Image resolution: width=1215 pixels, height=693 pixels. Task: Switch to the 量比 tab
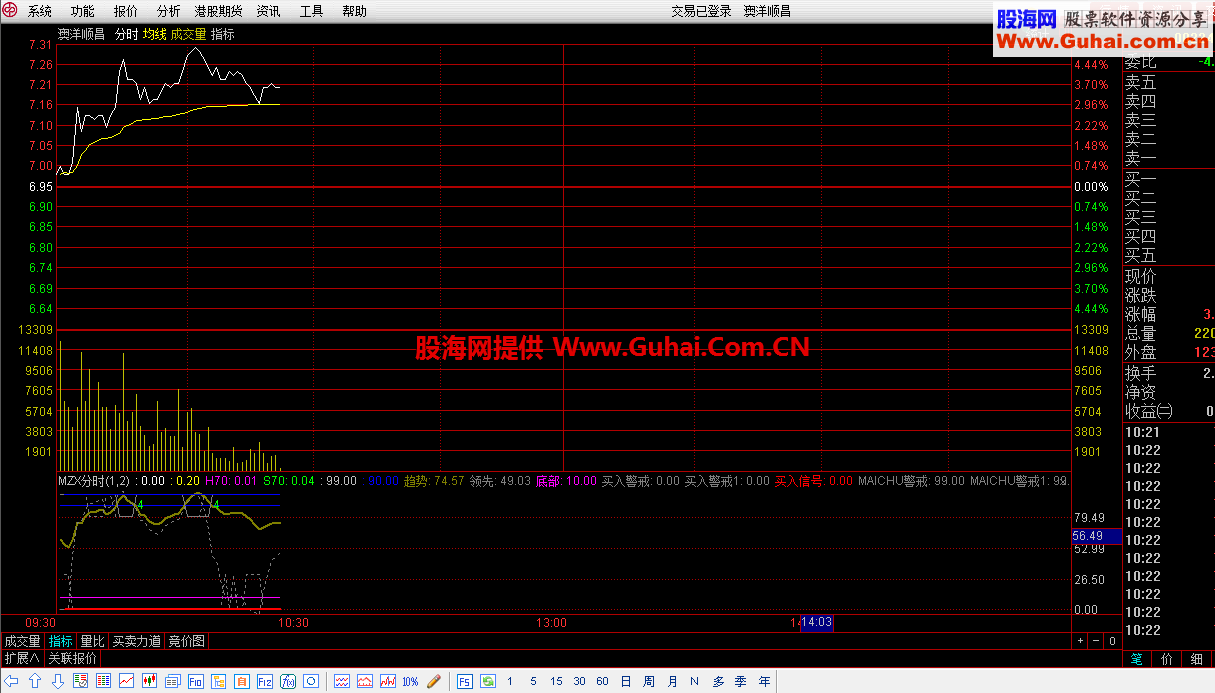pyautogui.click(x=92, y=641)
